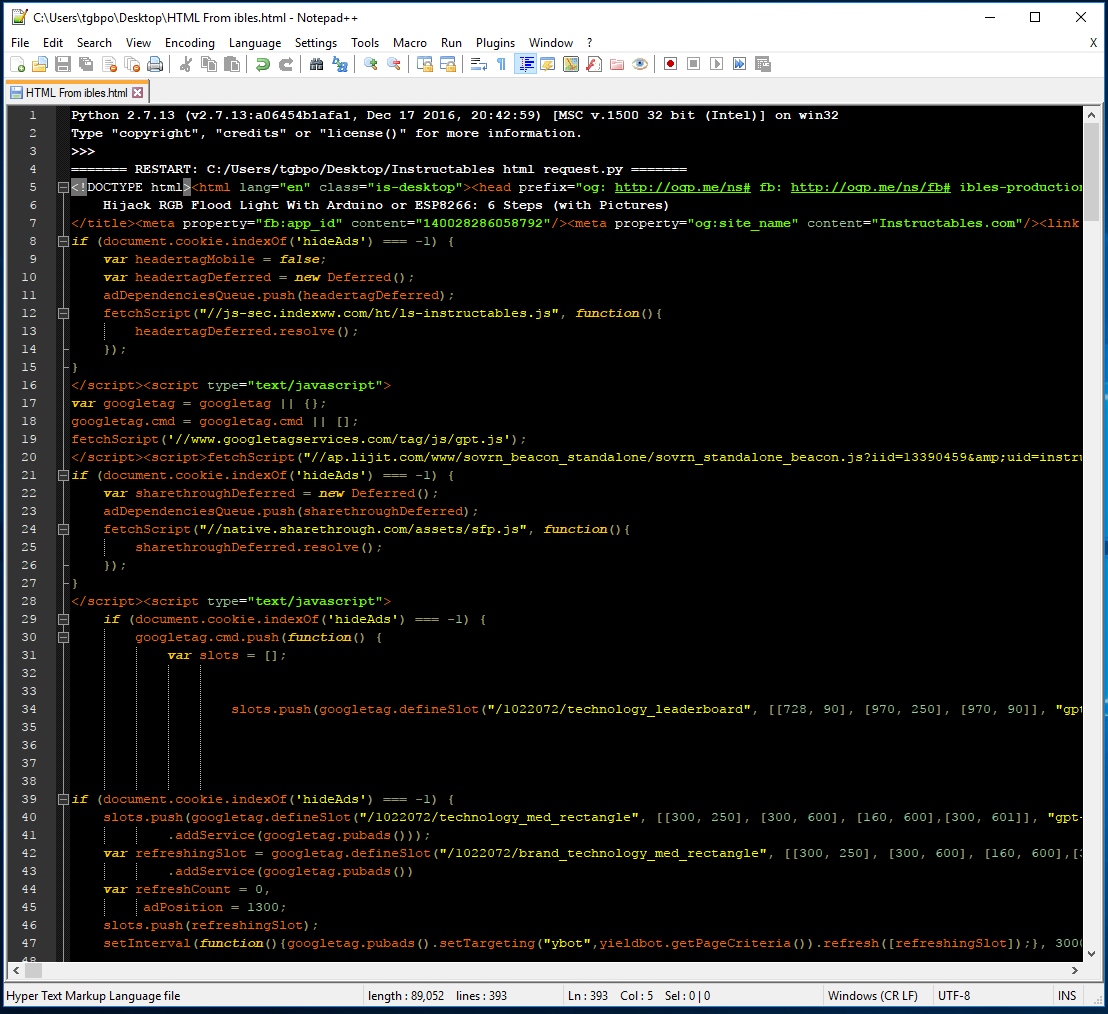Open the Encoding menu

[x=189, y=43]
